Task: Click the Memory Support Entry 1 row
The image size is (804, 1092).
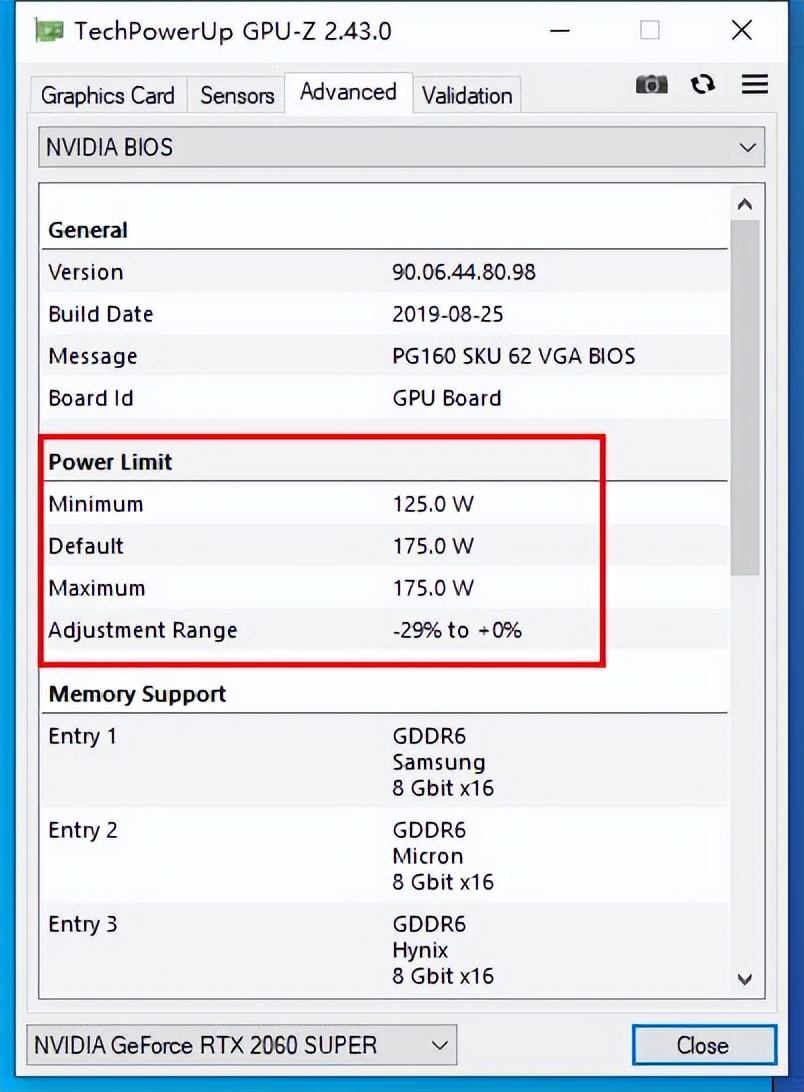Action: (384, 762)
